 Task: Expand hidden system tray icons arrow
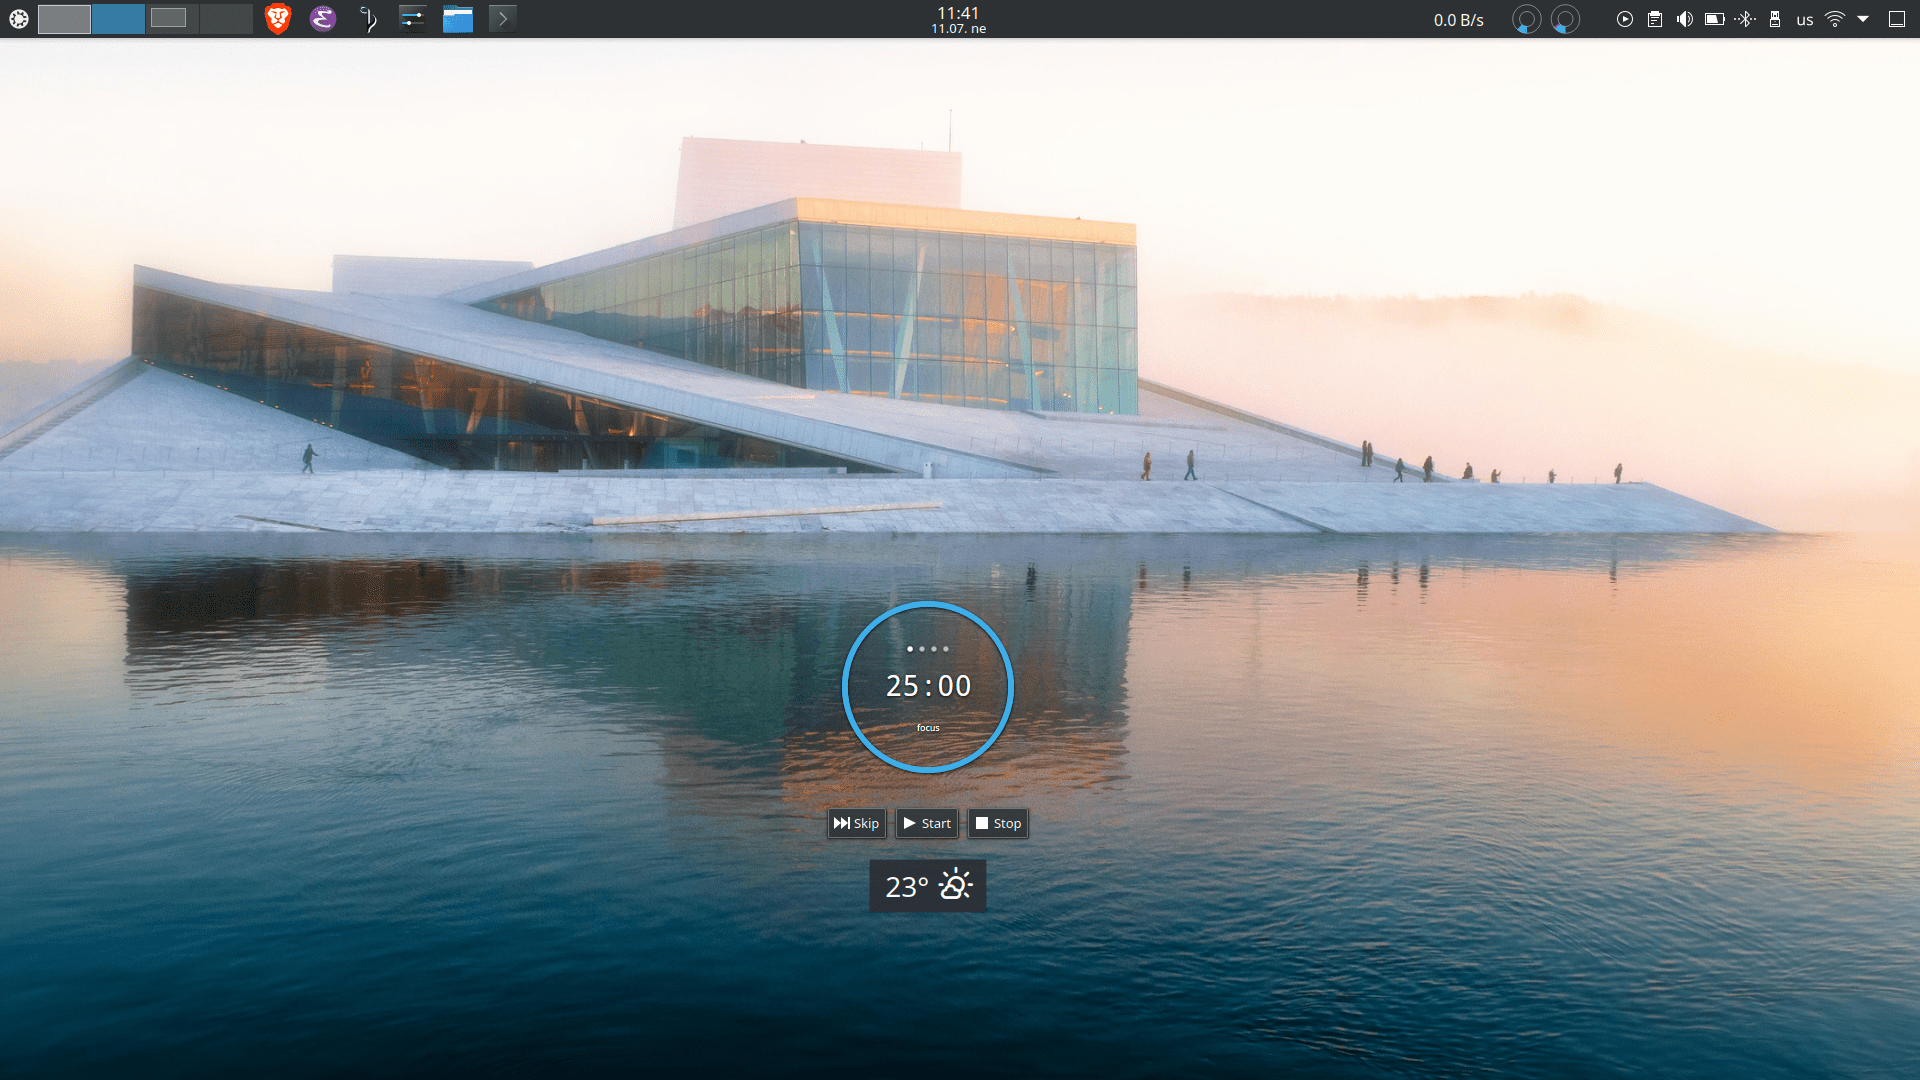1863,19
